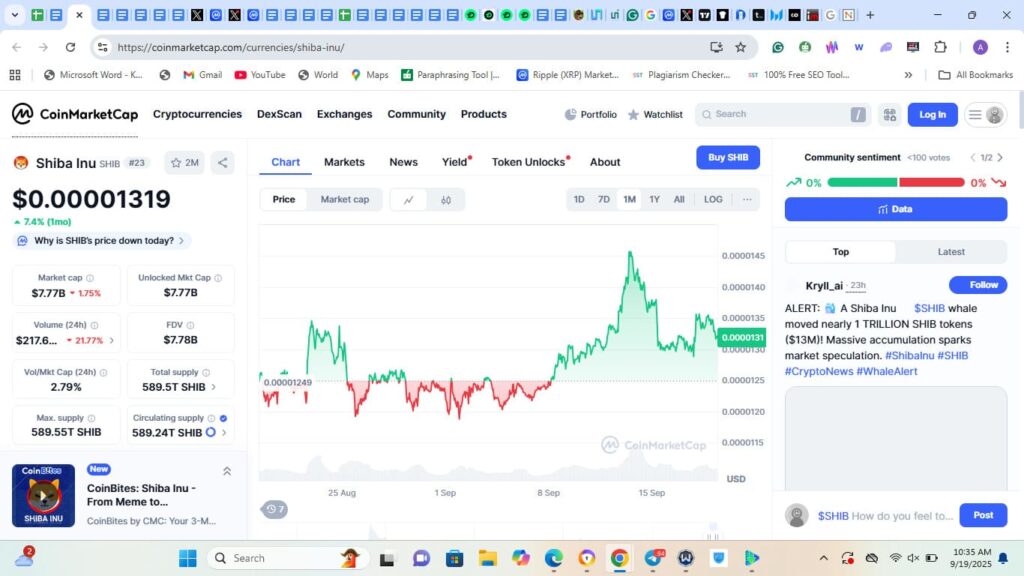Open the apps grid icon beside search

click(889, 115)
